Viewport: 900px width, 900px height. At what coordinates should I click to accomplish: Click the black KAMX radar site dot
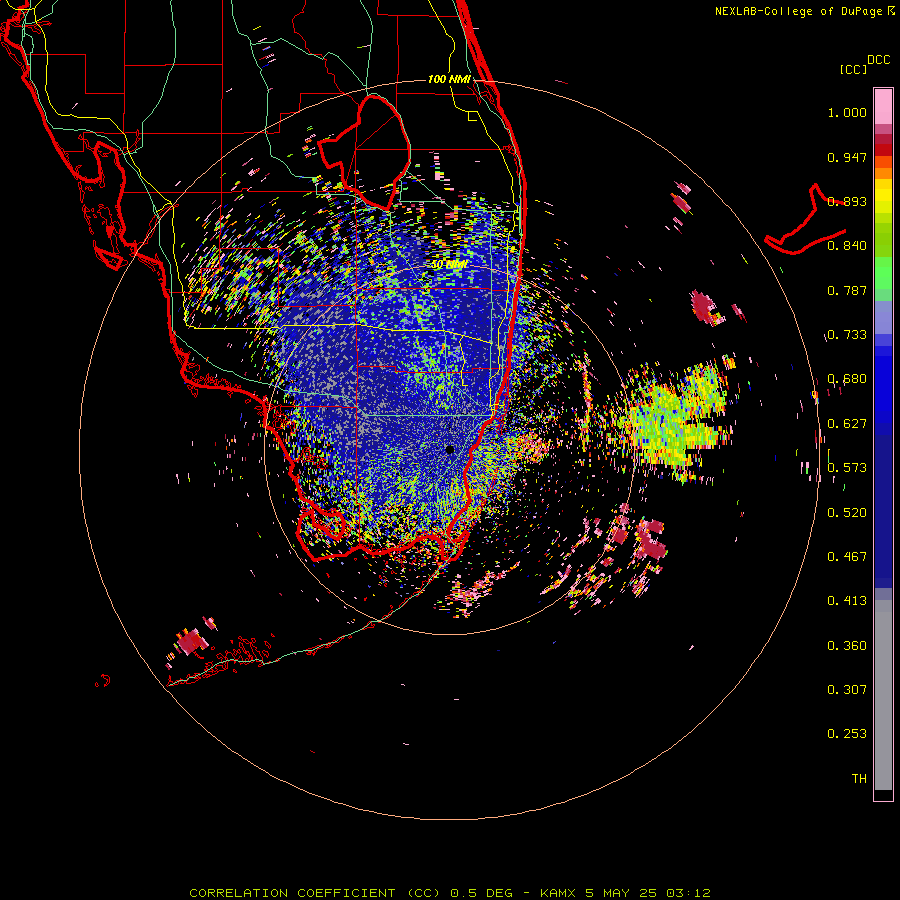click(x=450, y=450)
